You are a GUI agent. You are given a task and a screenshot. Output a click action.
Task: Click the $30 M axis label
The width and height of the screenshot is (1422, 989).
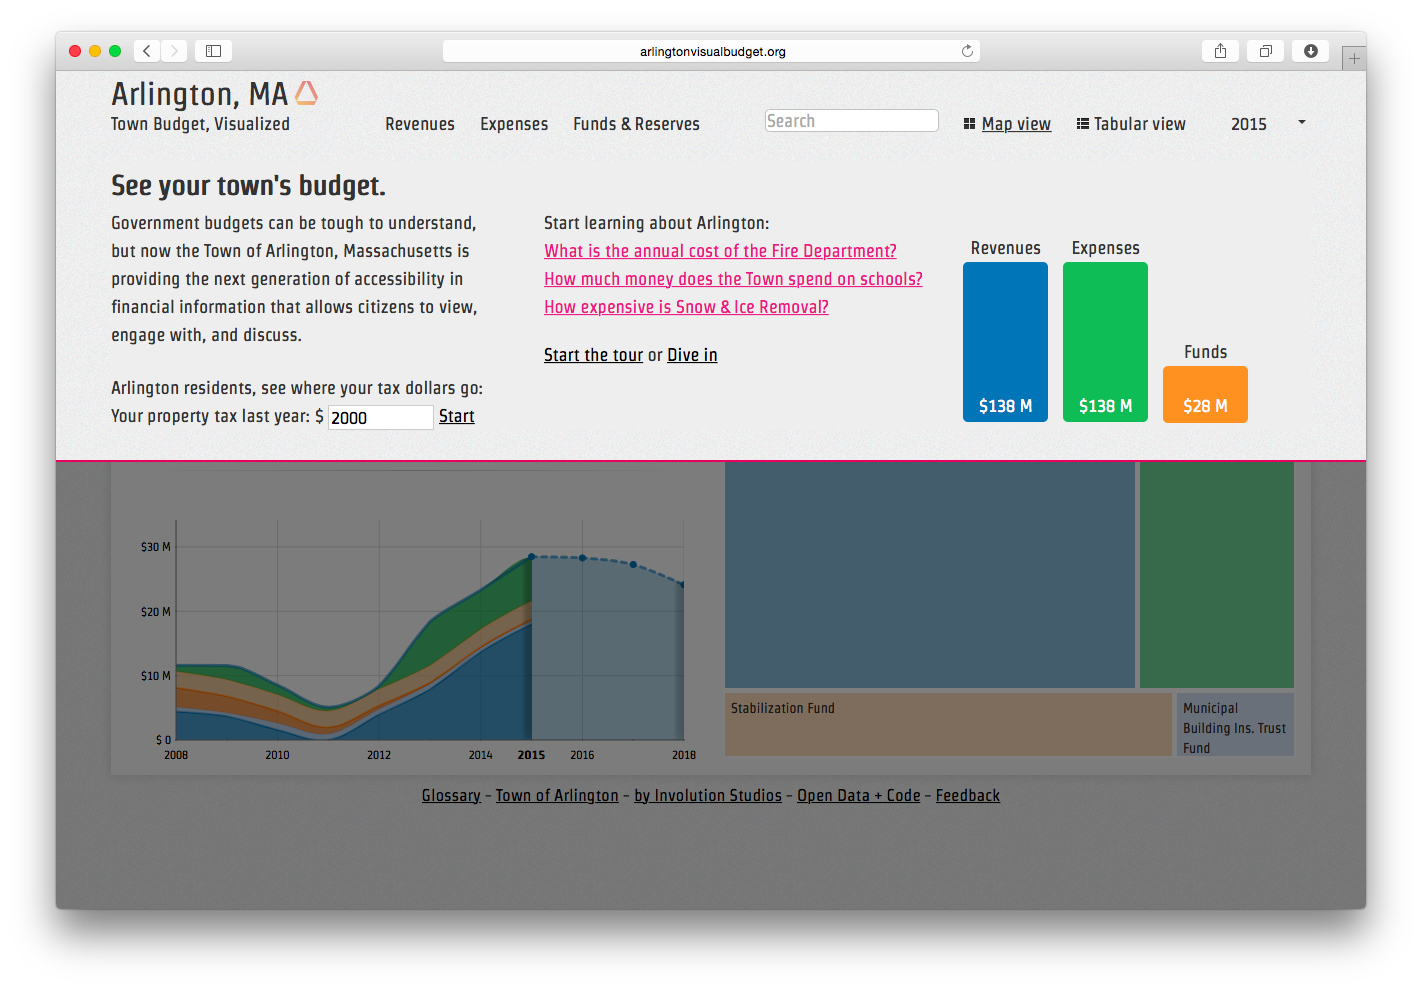click(x=155, y=547)
